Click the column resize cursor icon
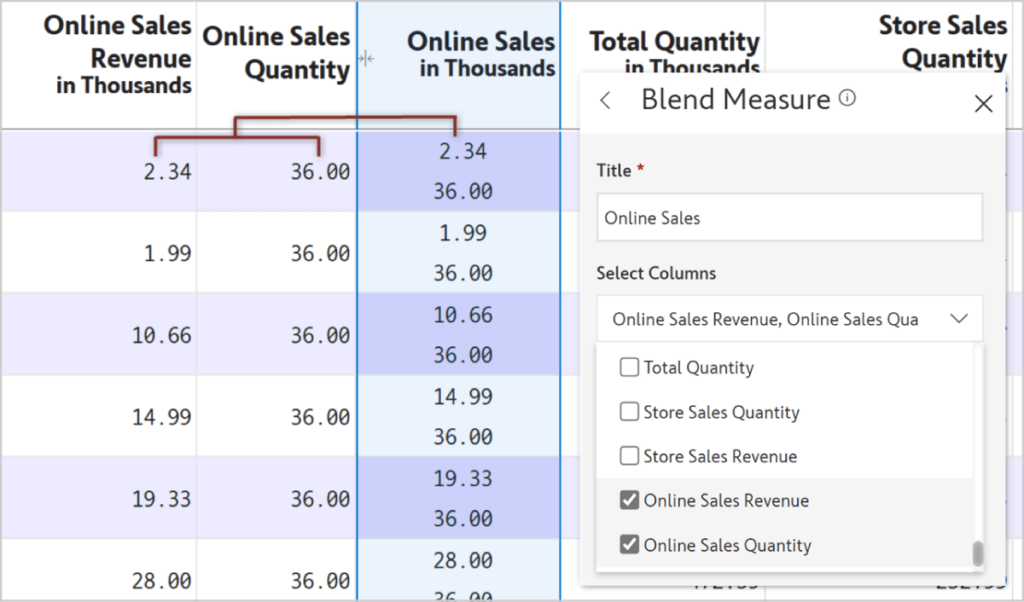This screenshot has height=602, width=1024. 366,59
